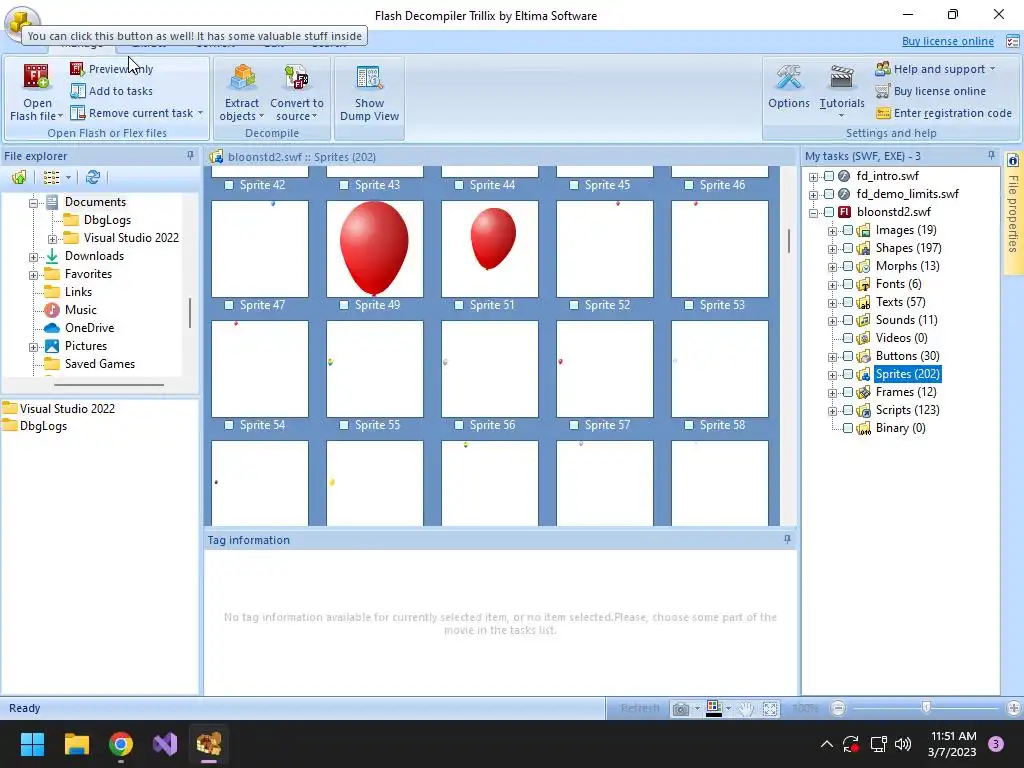
Task: Tick the Sounds (11) checkbox
Action: [x=848, y=320]
